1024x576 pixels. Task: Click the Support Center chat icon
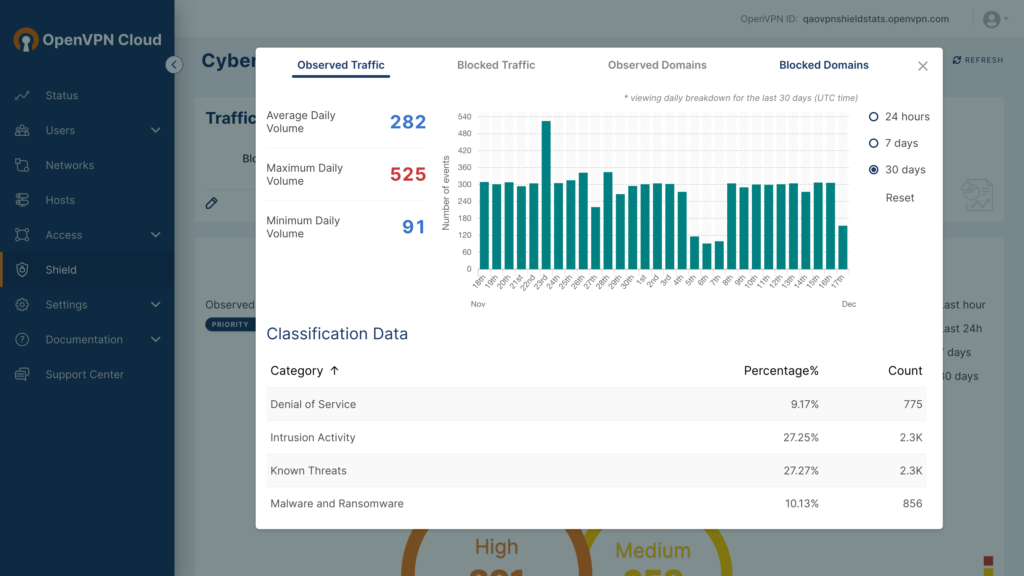(22, 374)
